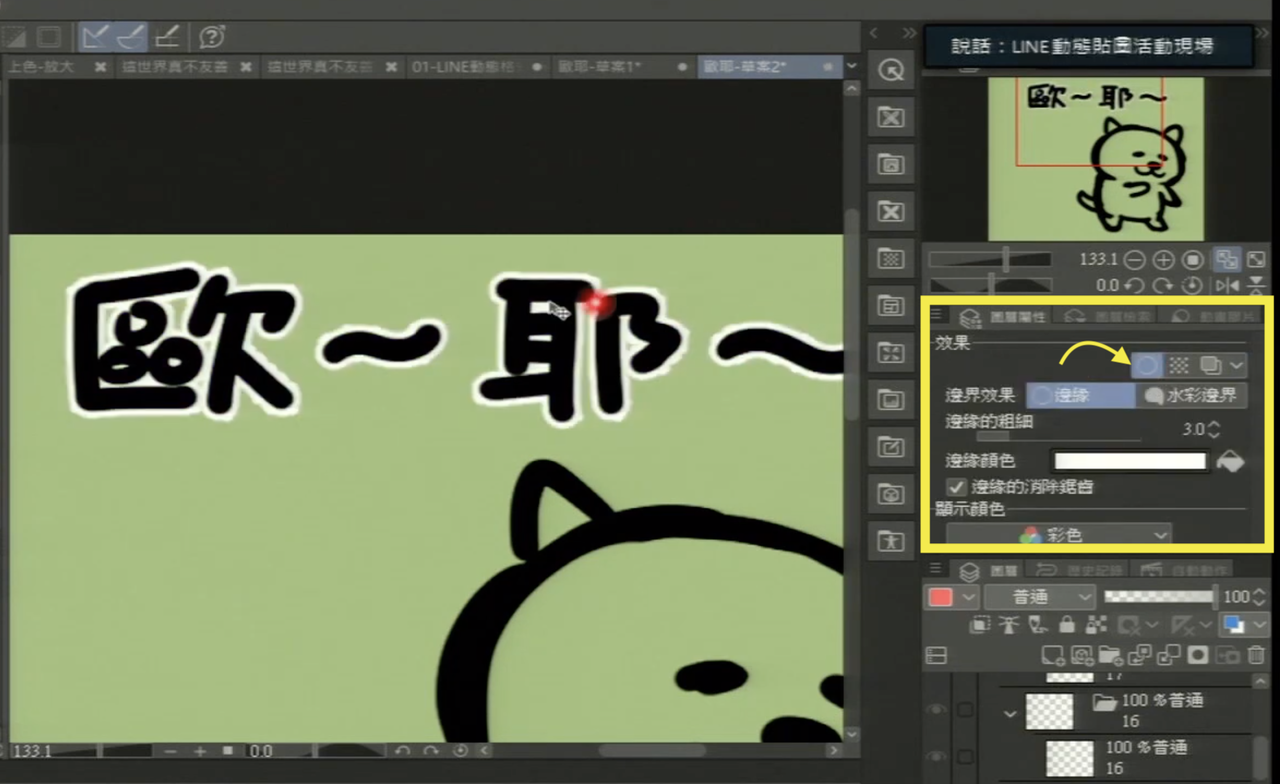Image resolution: width=1280 pixels, height=784 pixels.
Task: Click the layer opacity slider
Action: tap(1160, 597)
